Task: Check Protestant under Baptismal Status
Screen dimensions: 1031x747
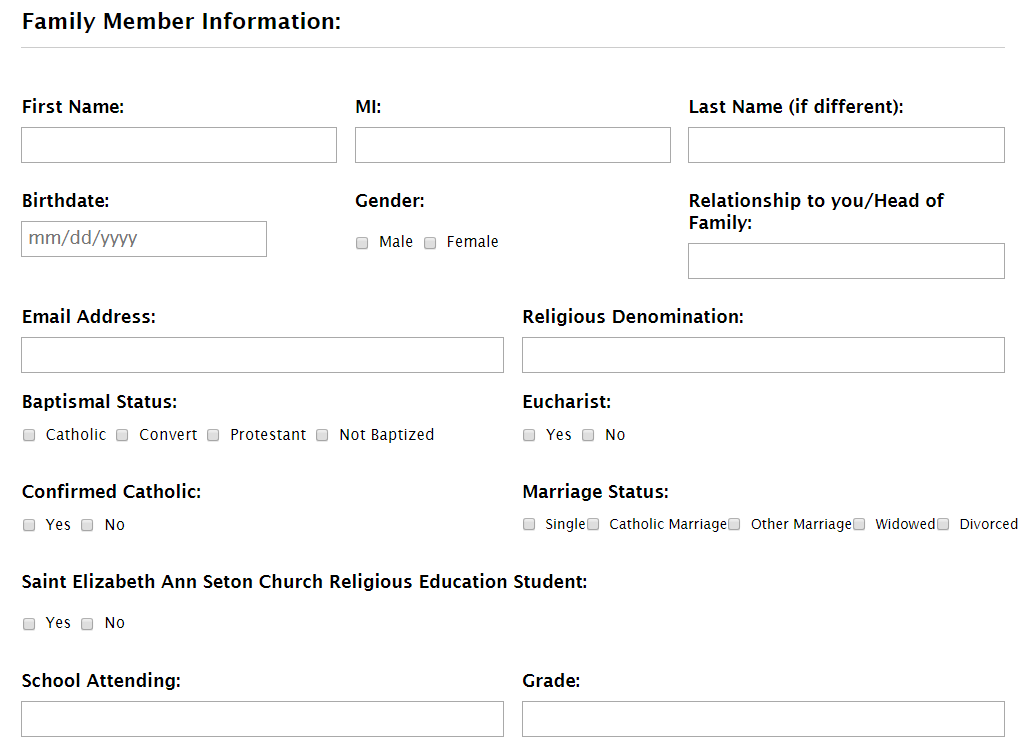Action: tap(213, 435)
